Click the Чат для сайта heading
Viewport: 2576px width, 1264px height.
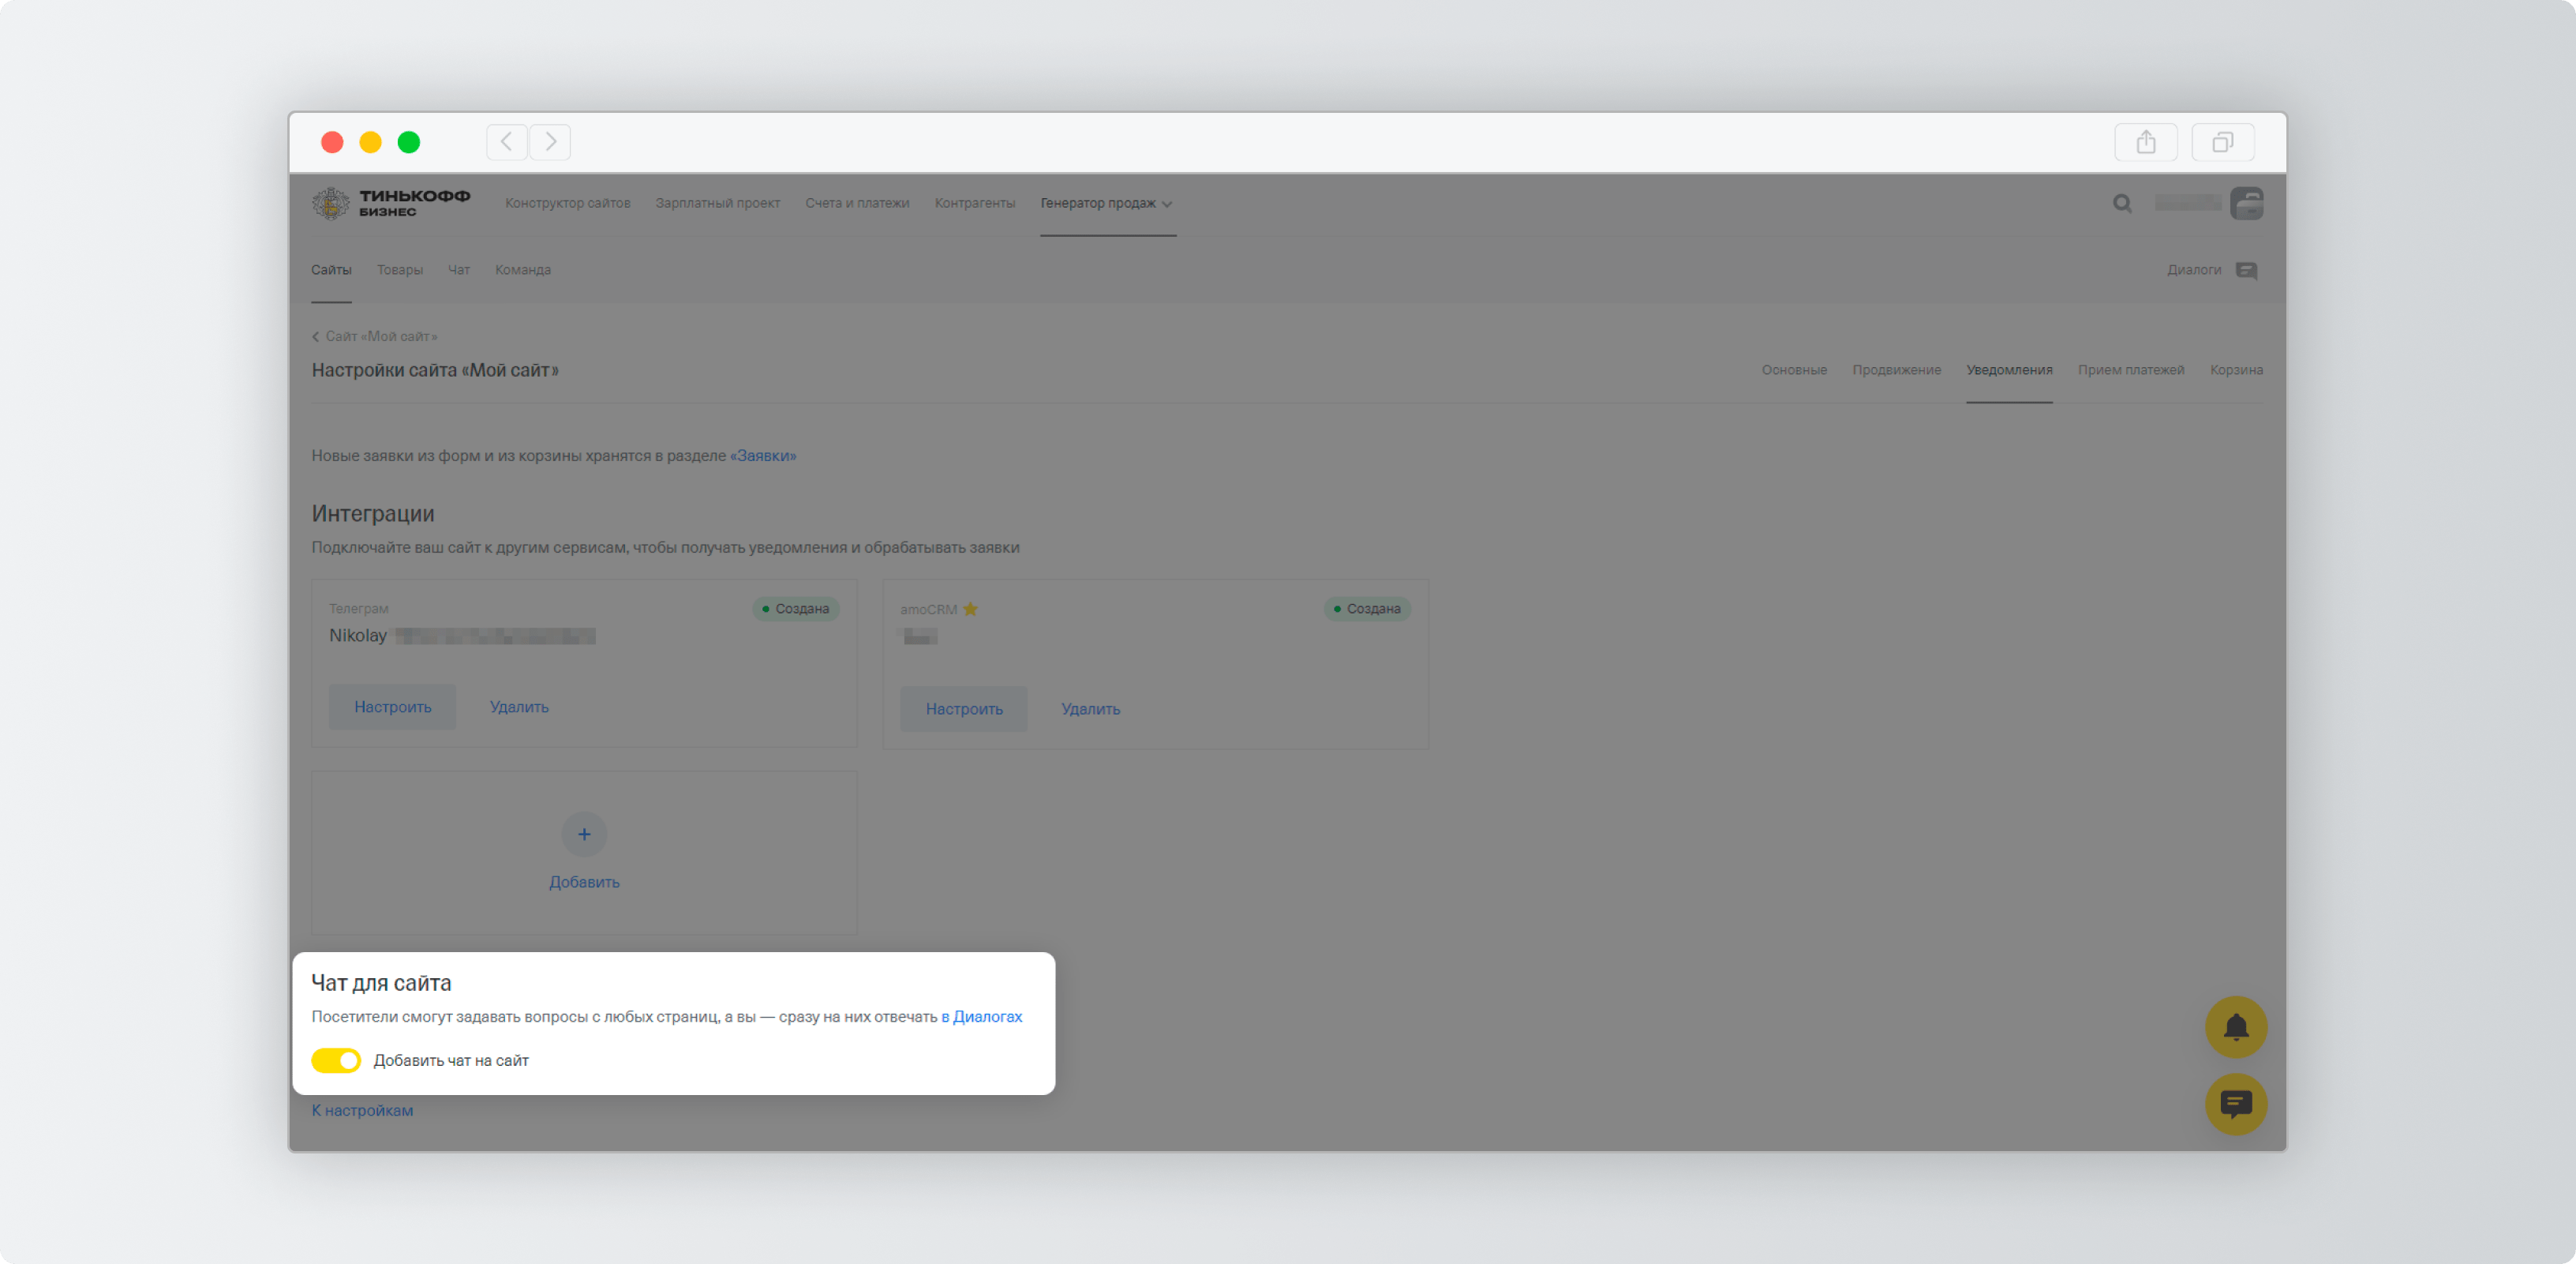pos(381,983)
